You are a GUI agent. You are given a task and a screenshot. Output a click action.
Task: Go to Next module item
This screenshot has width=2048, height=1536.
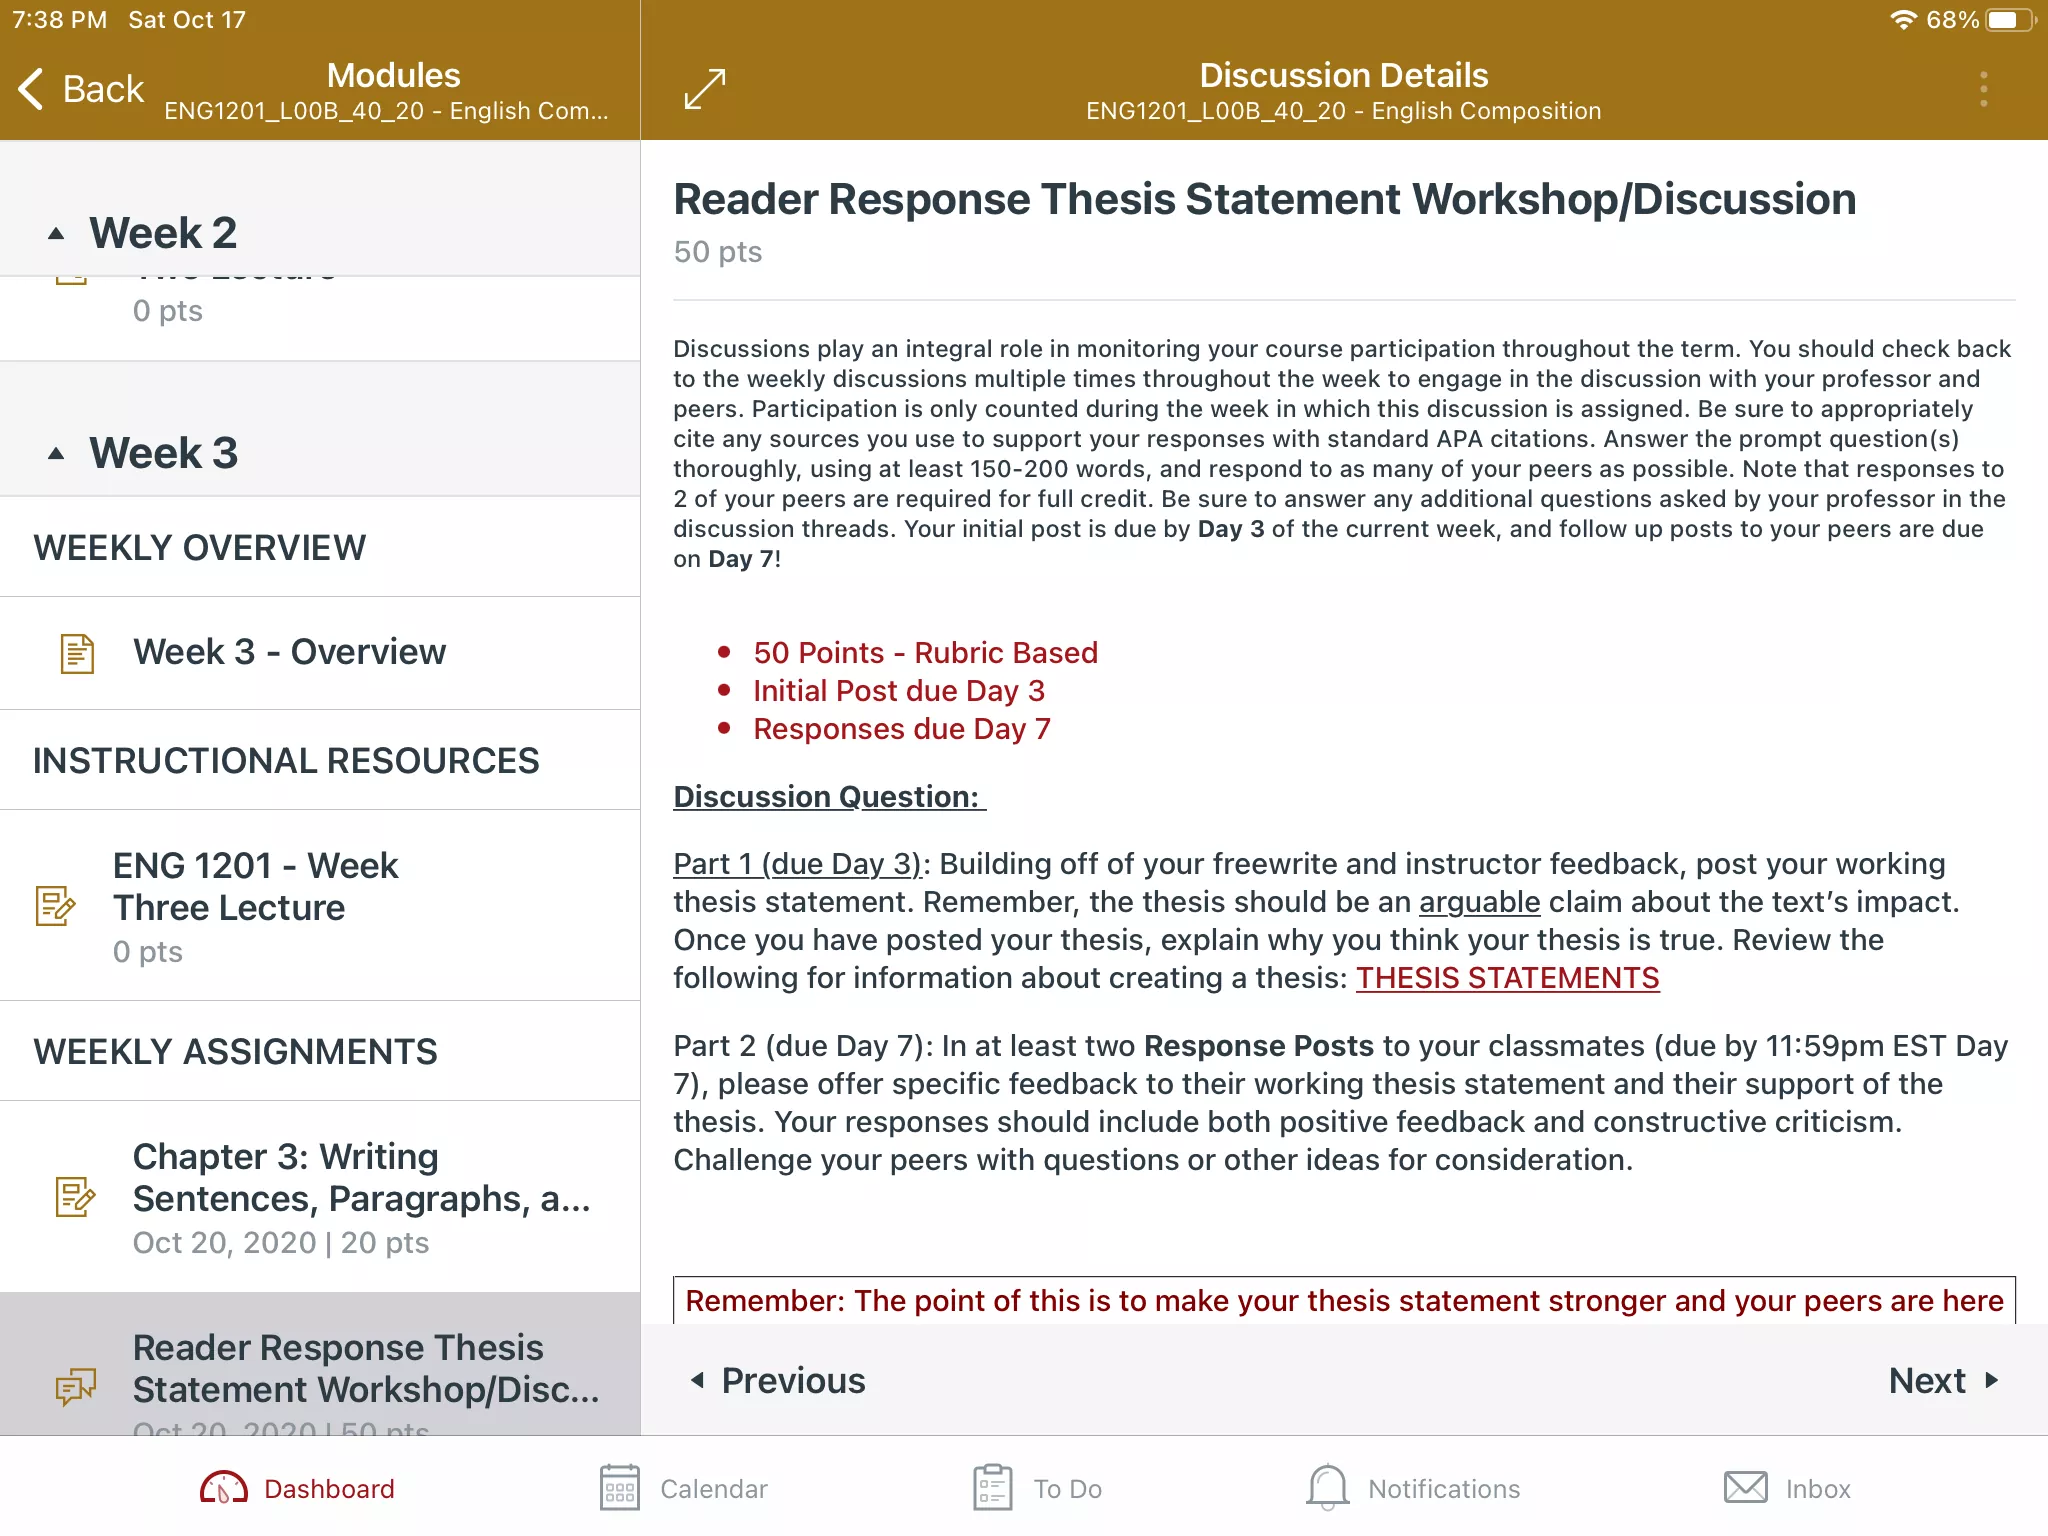(1944, 1380)
